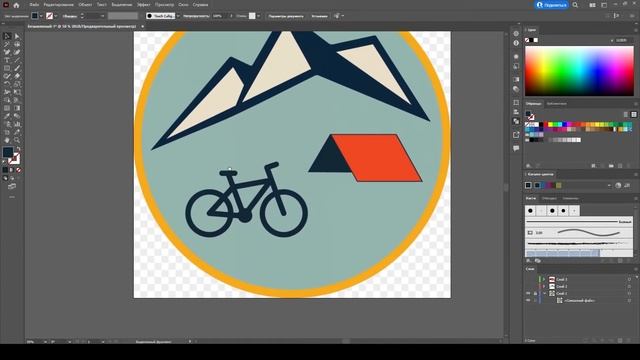Image resolution: width=640 pixels, height=360 pixels.
Task: Select the Direct Selection tool
Action: click(x=17, y=36)
